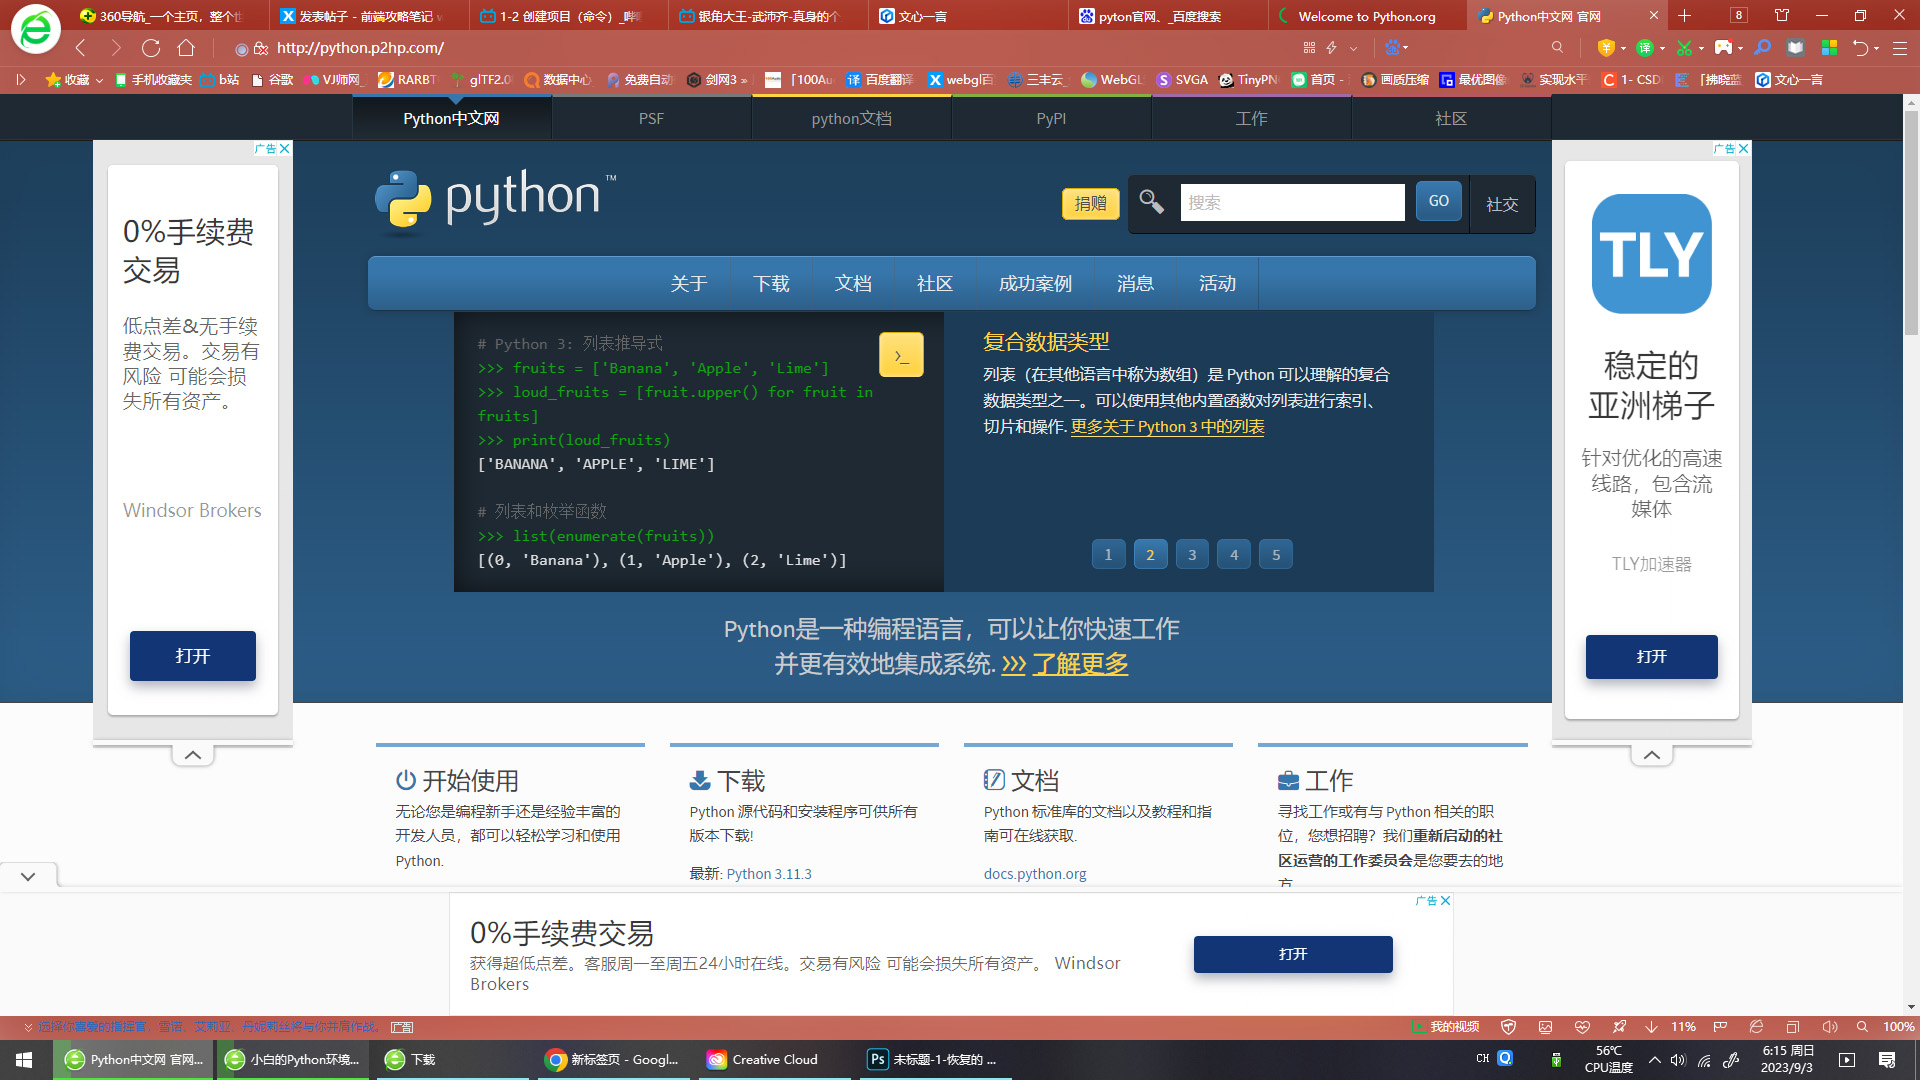Open the yellow shield wallet icon
This screenshot has width=1920, height=1080.
pyautogui.click(x=1606, y=47)
